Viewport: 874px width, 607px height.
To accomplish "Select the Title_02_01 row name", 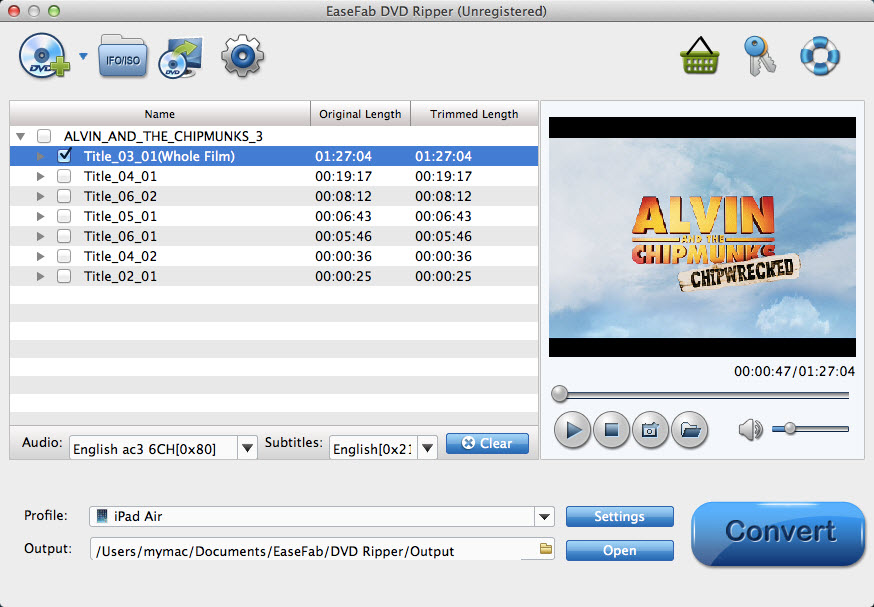I will click(120, 276).
